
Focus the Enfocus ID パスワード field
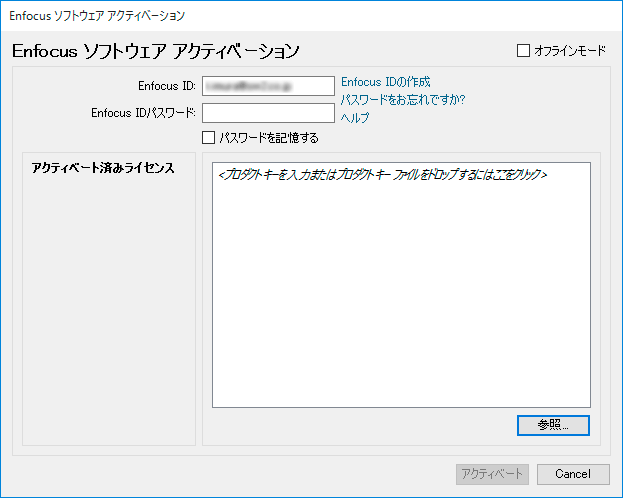[x=268, y=113]
